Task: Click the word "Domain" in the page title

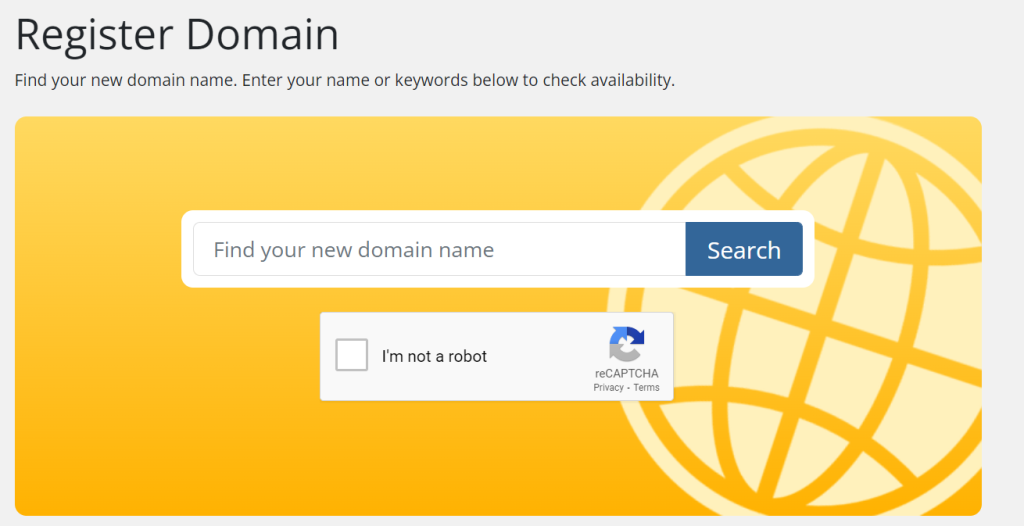Action: click(264, 35)
